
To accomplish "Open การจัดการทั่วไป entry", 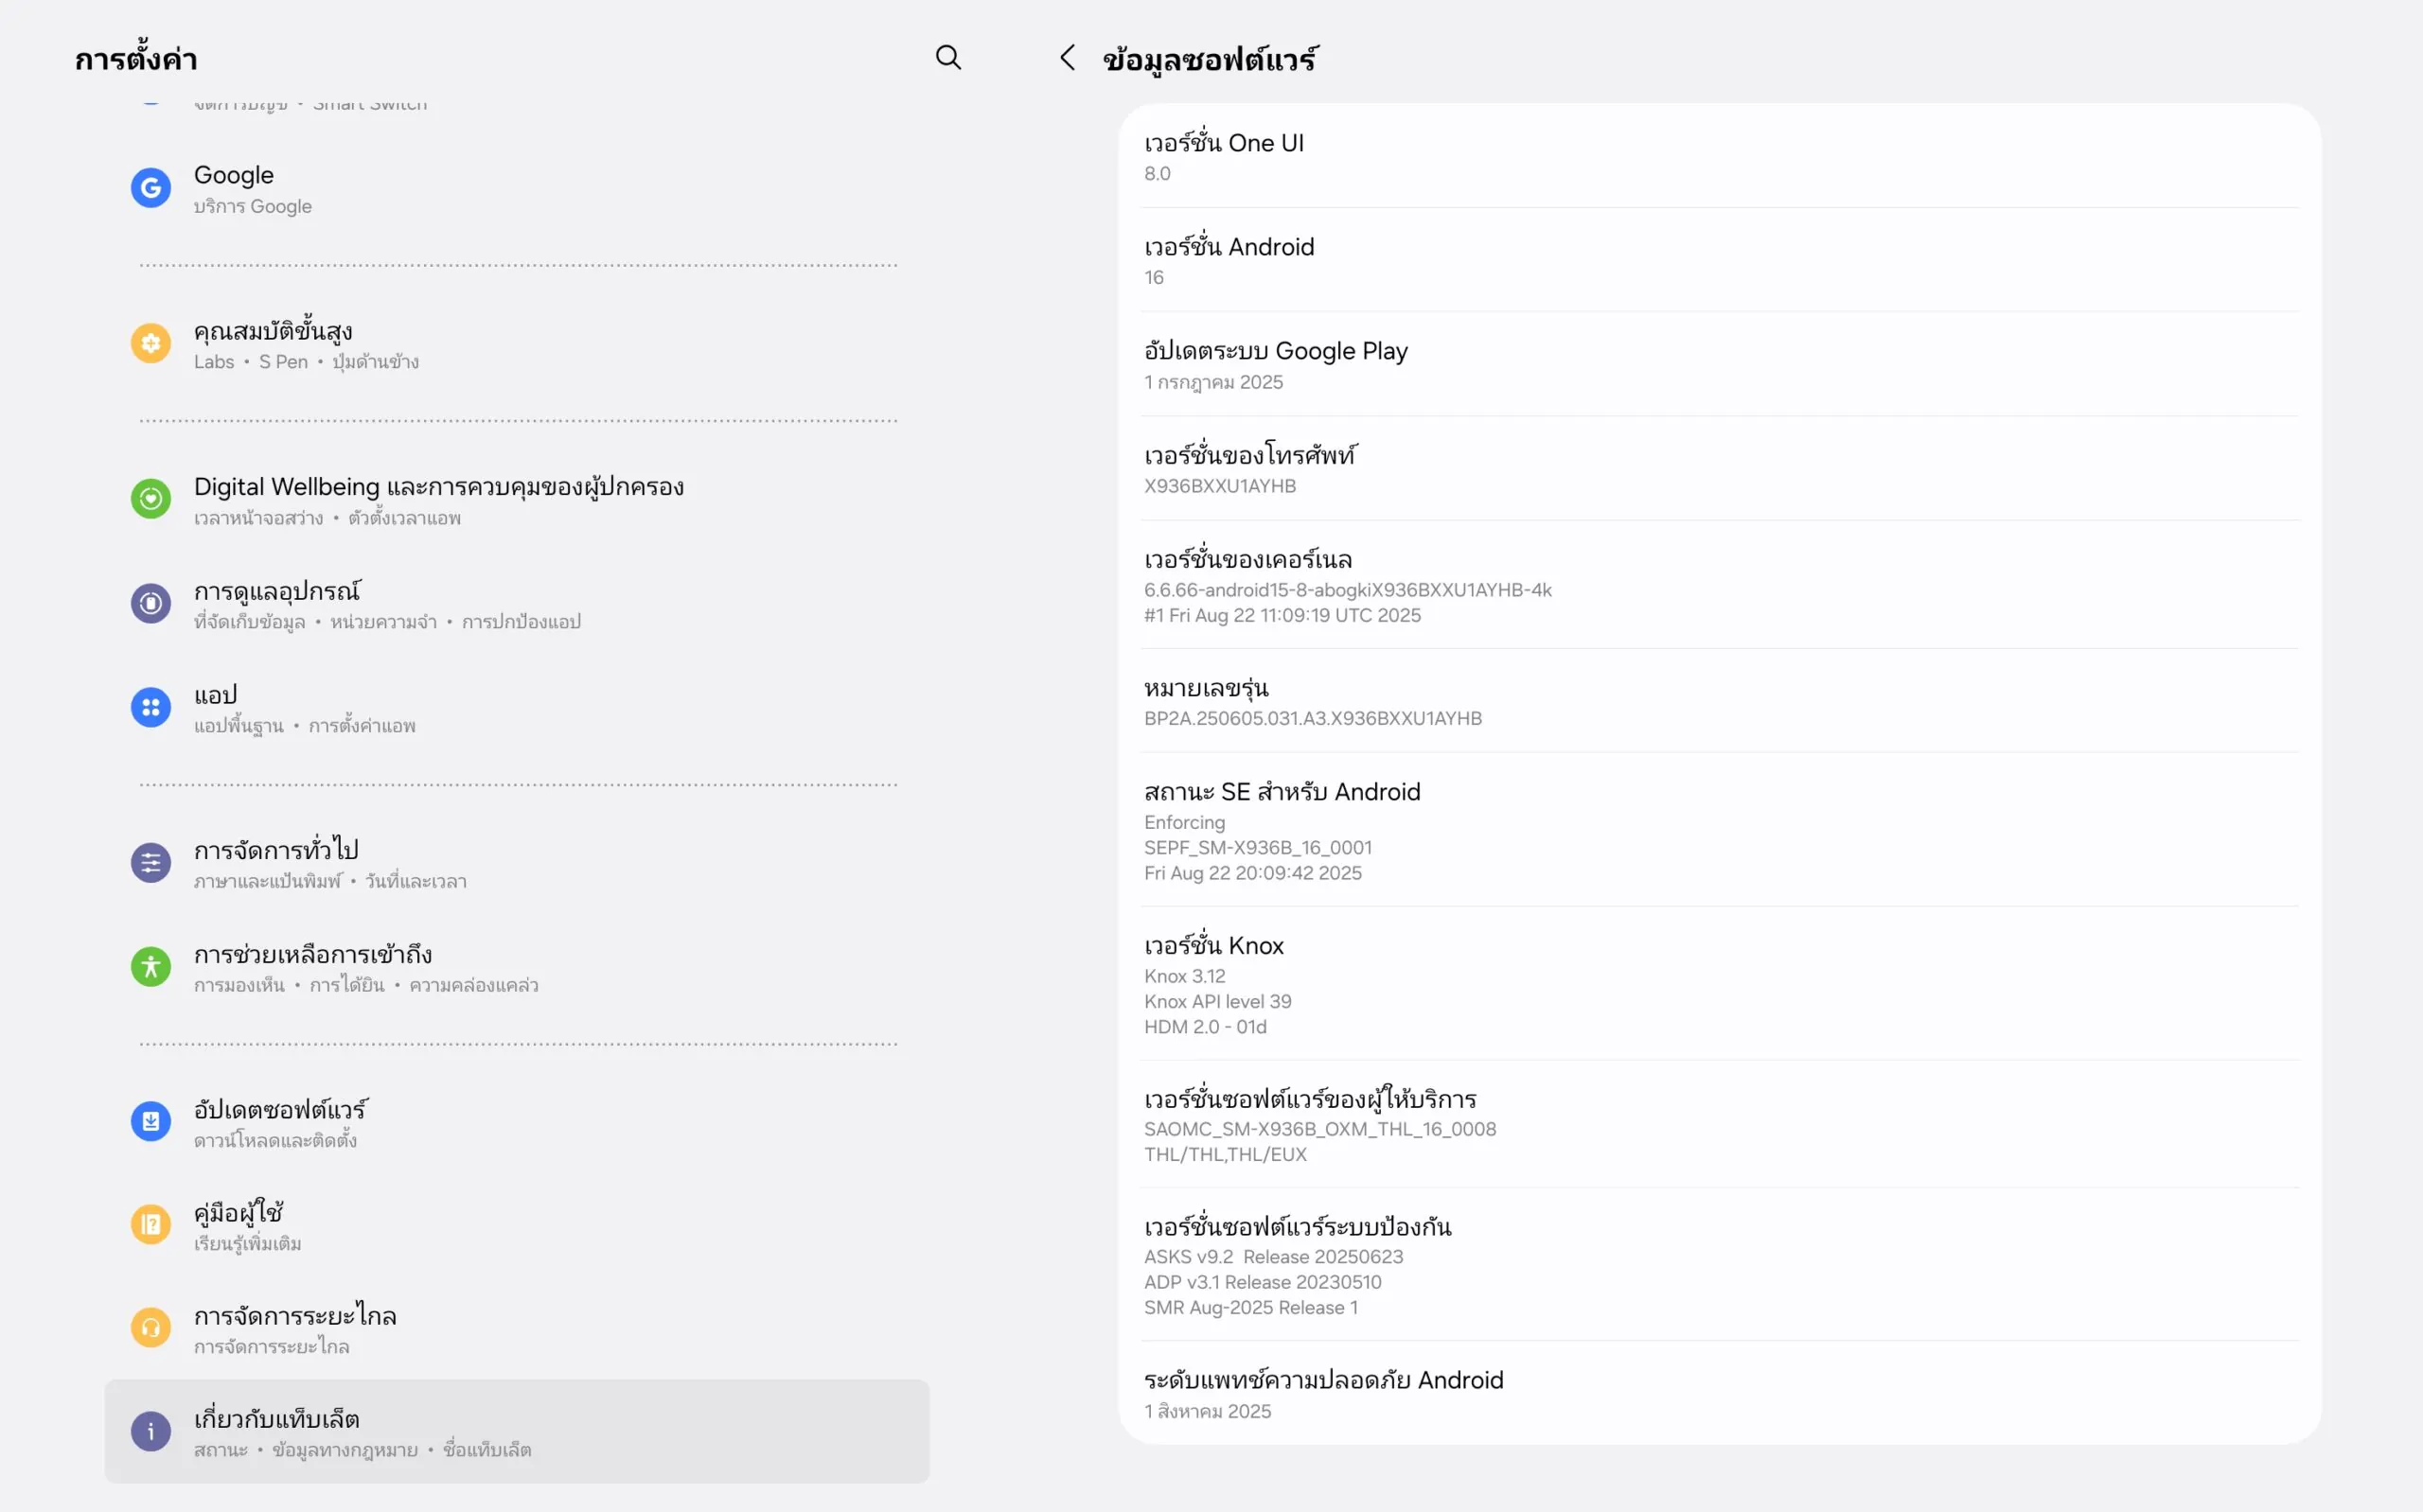I will click(x=517, y=863).
